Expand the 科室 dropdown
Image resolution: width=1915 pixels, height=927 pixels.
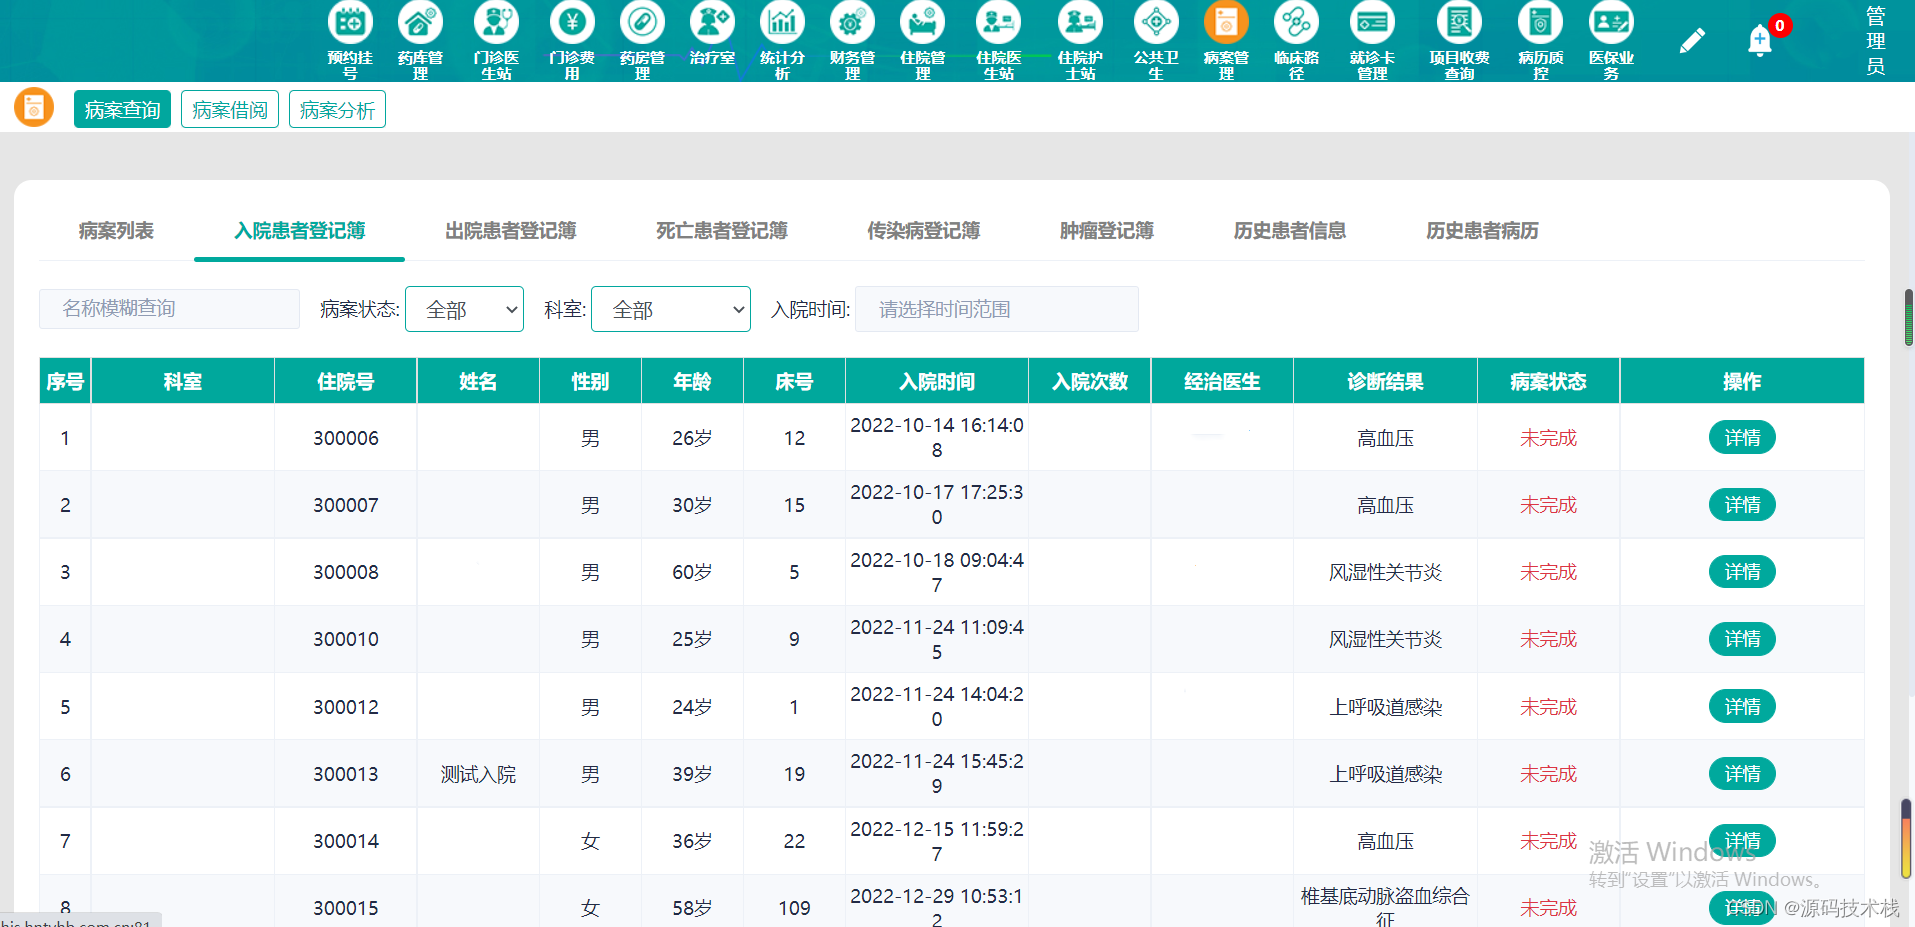[x=671, y=309]
